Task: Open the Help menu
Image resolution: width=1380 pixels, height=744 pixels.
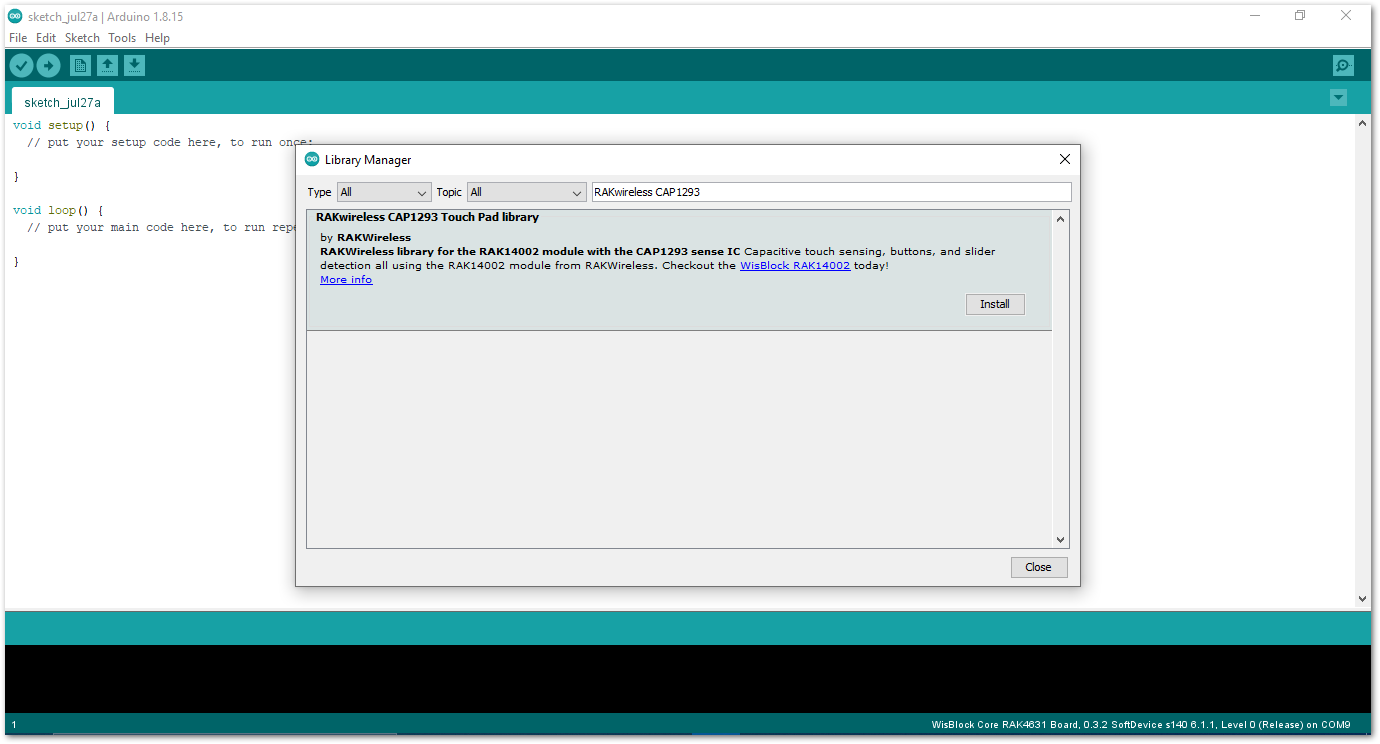Action: point(157,38)
